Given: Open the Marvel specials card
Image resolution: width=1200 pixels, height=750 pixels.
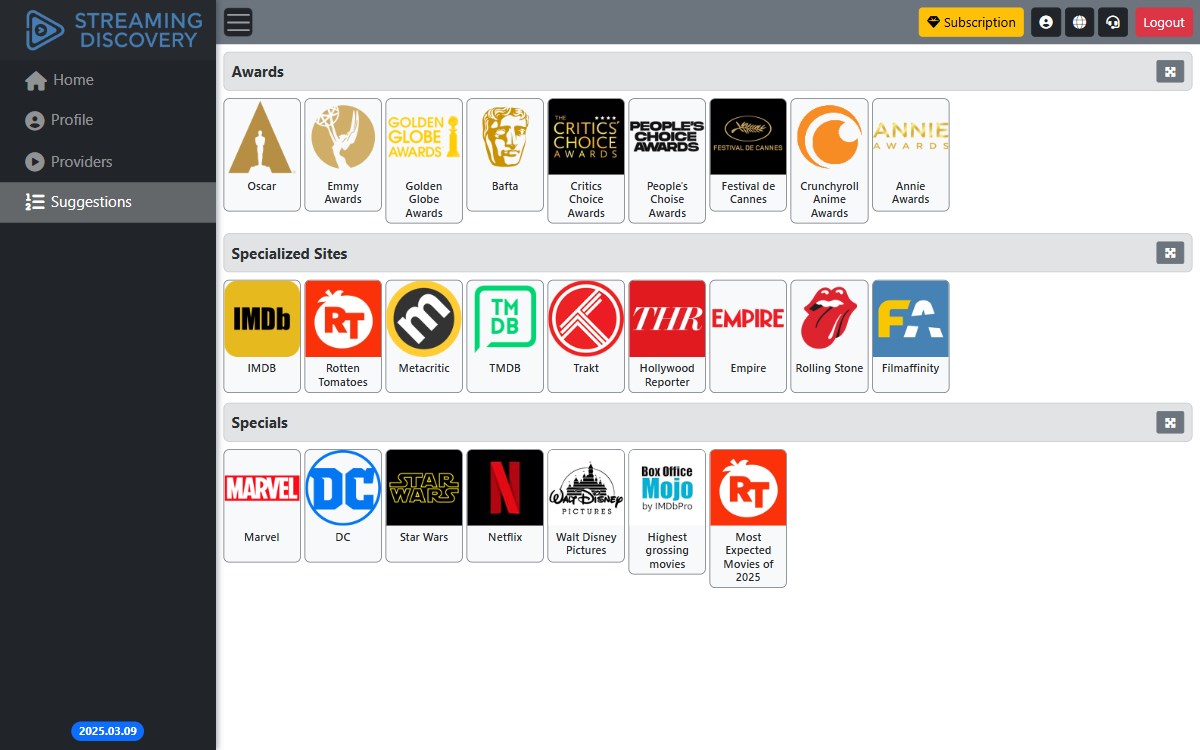Looking at the screenshot, I should [262, 506].
